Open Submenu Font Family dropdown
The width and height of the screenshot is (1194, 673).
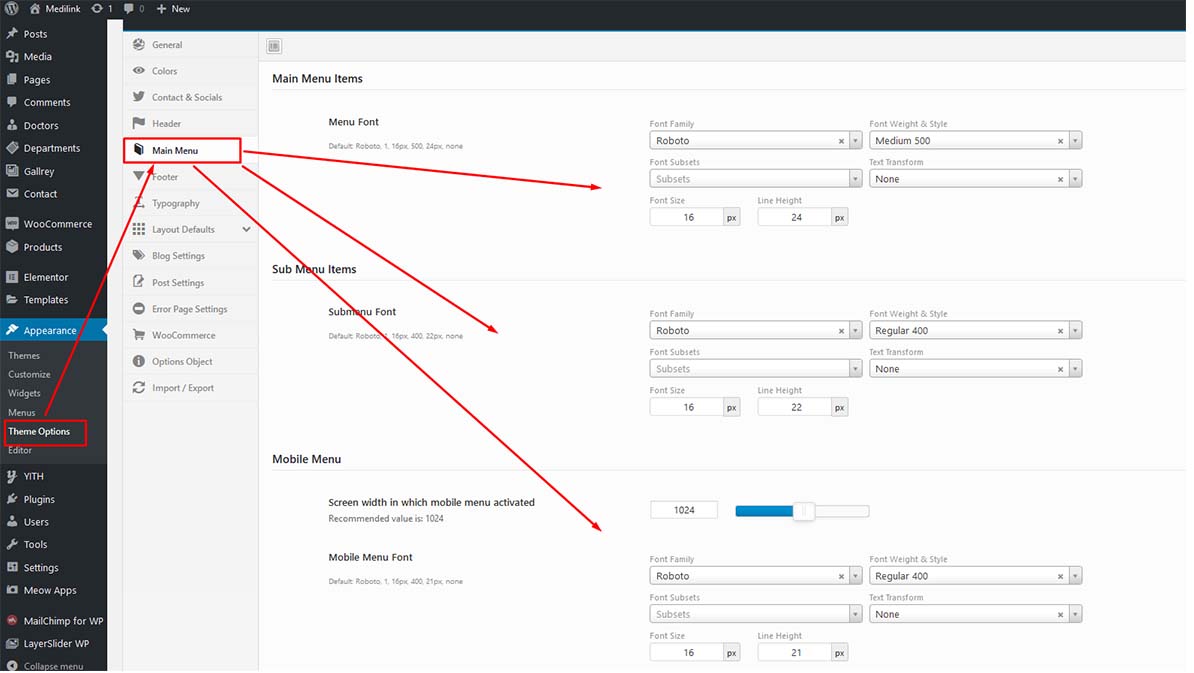[755, 330]
